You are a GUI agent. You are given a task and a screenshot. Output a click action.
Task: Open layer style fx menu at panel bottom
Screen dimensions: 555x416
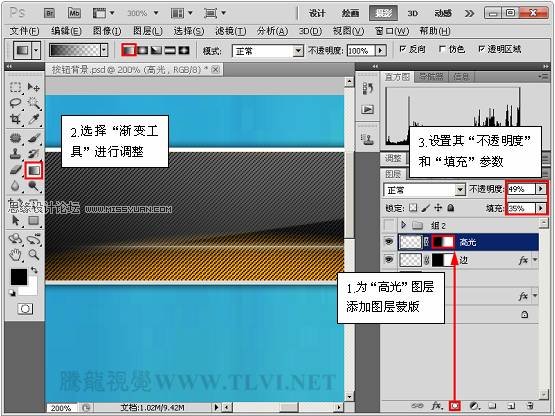tap(436, 406)
